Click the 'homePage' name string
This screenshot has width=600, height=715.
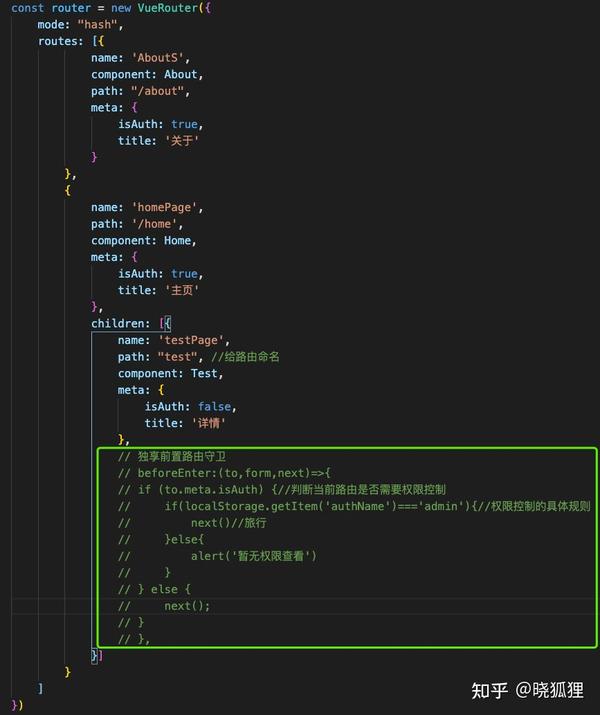point(164,207)
